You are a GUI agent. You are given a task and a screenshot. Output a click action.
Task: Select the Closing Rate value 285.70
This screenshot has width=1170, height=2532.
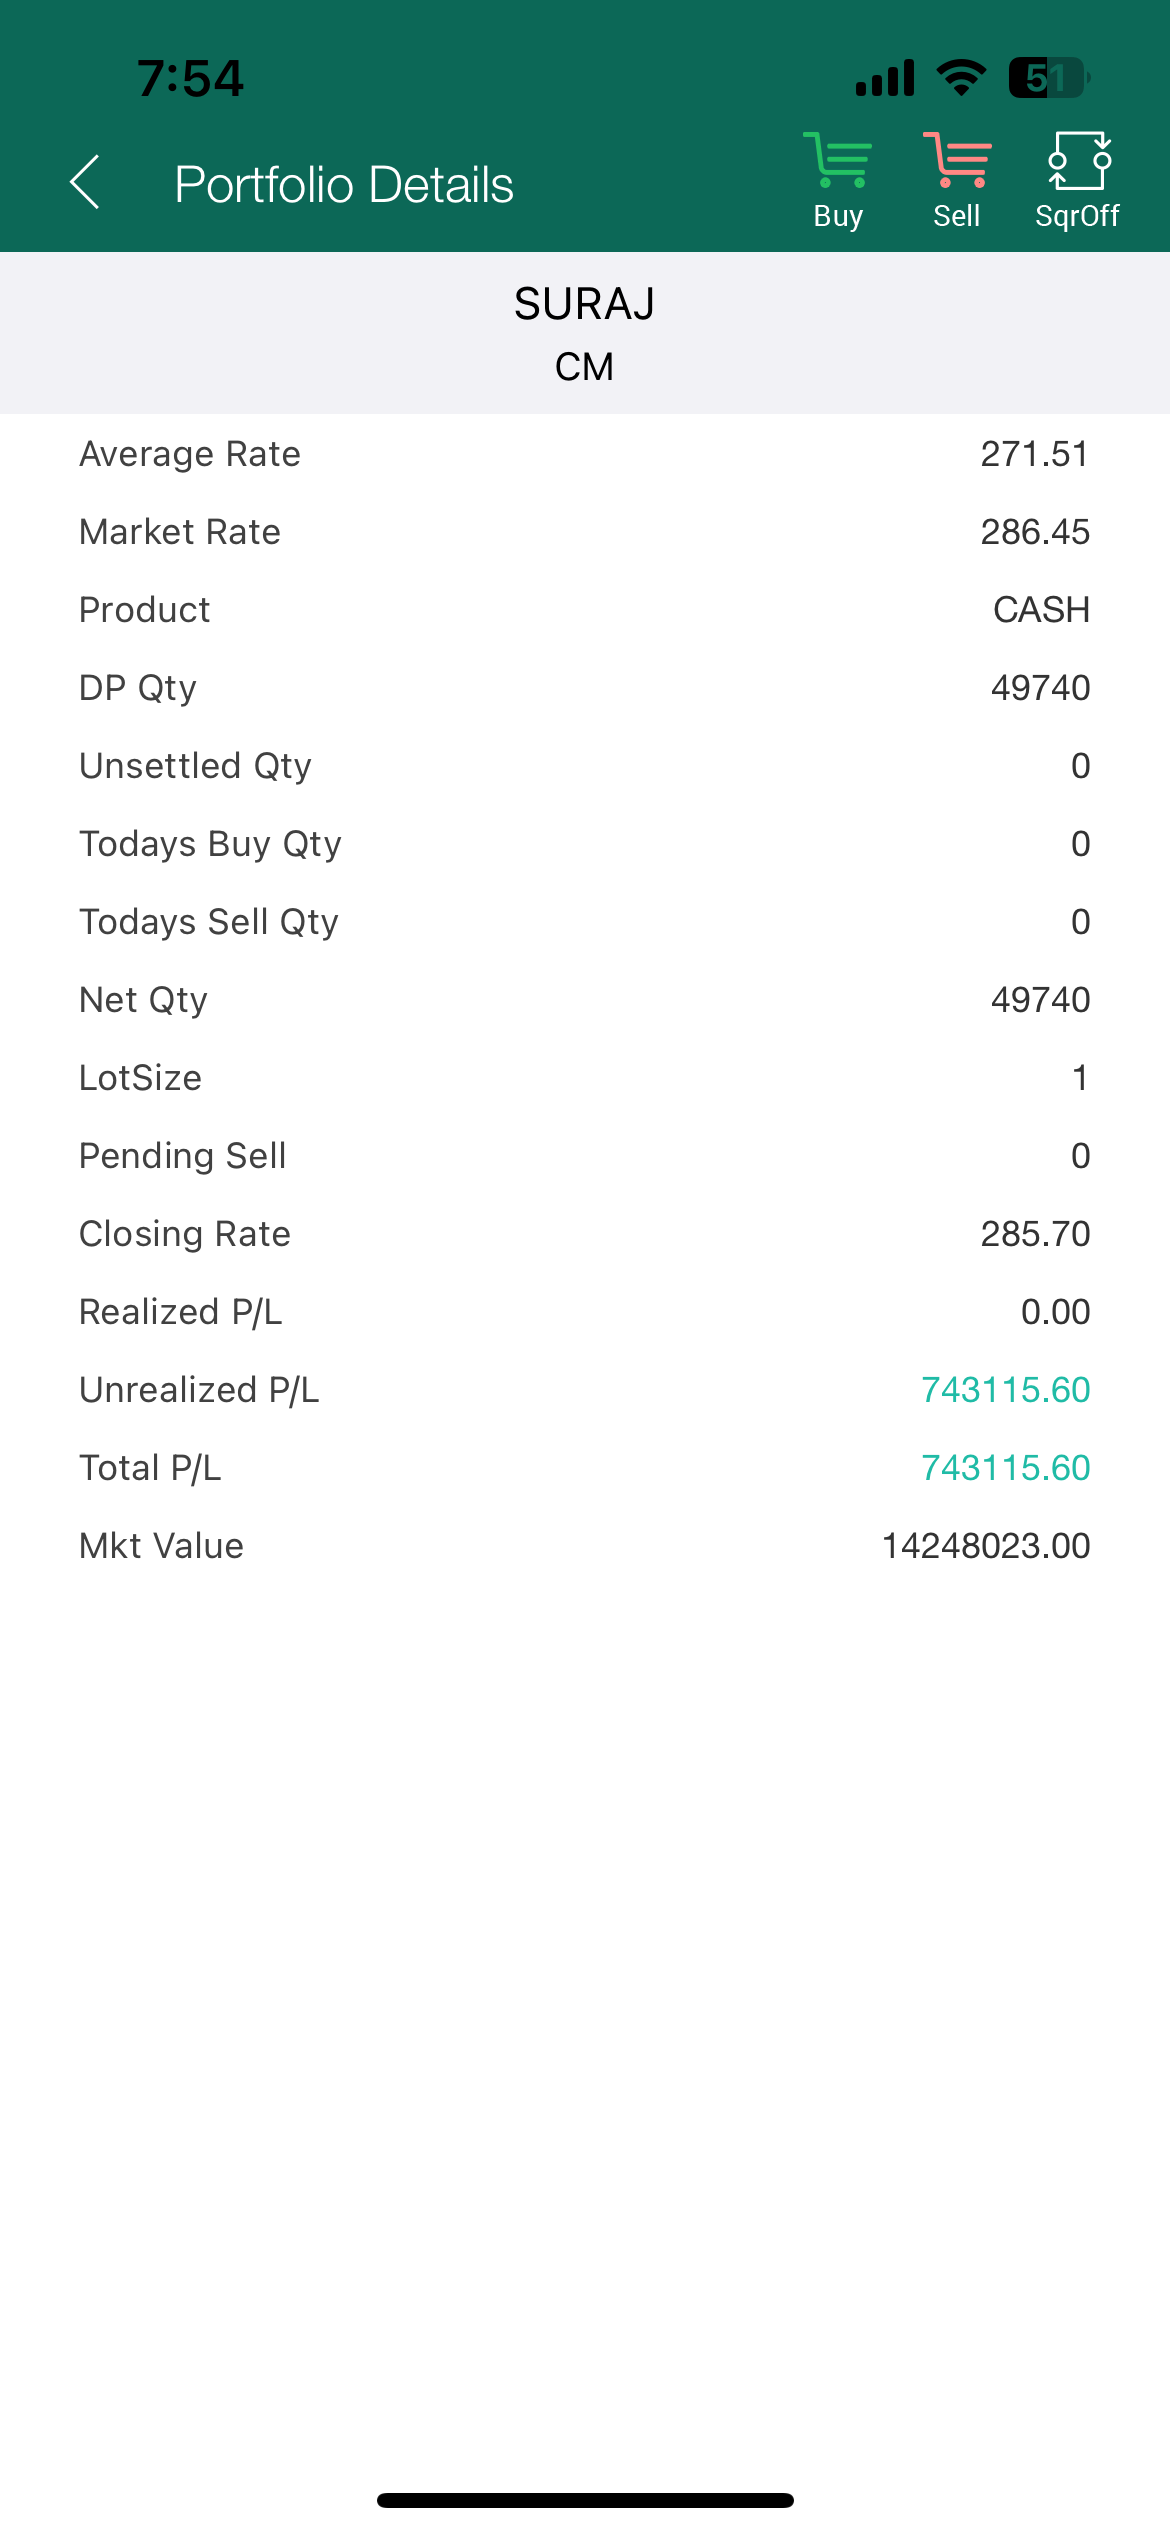click(x=1035, y=1234)
